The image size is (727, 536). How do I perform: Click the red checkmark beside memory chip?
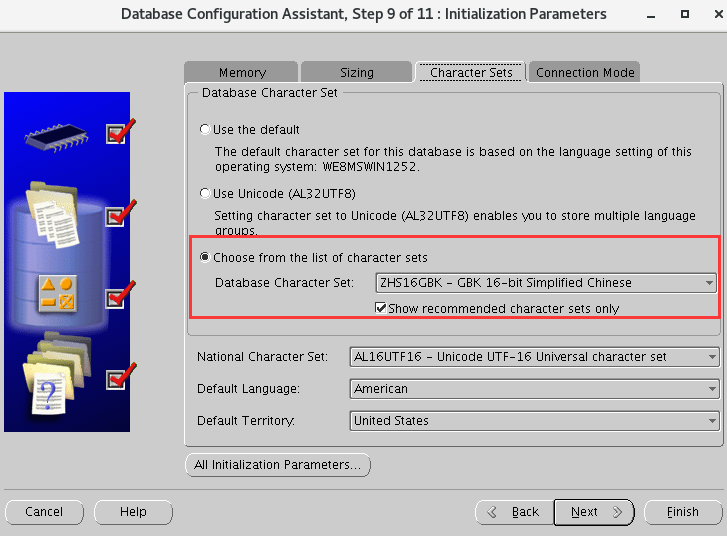[119, 131]
